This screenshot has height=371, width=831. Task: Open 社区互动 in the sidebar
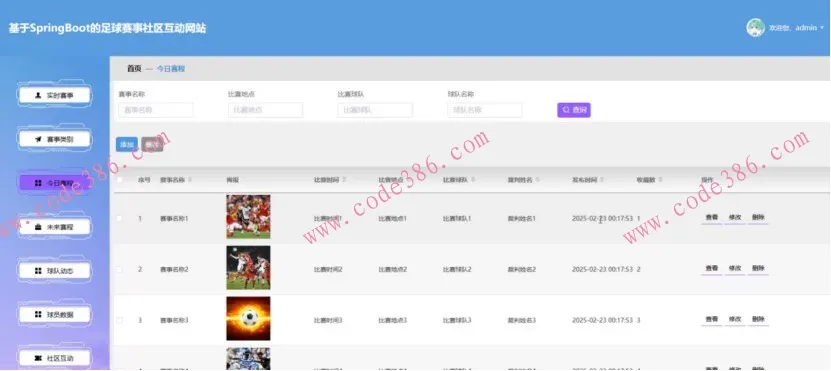pos(54,358)
